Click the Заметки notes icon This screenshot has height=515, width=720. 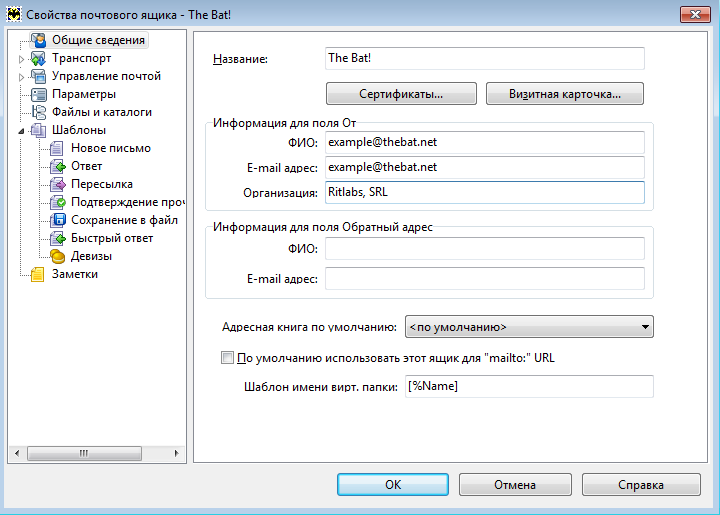39,274
